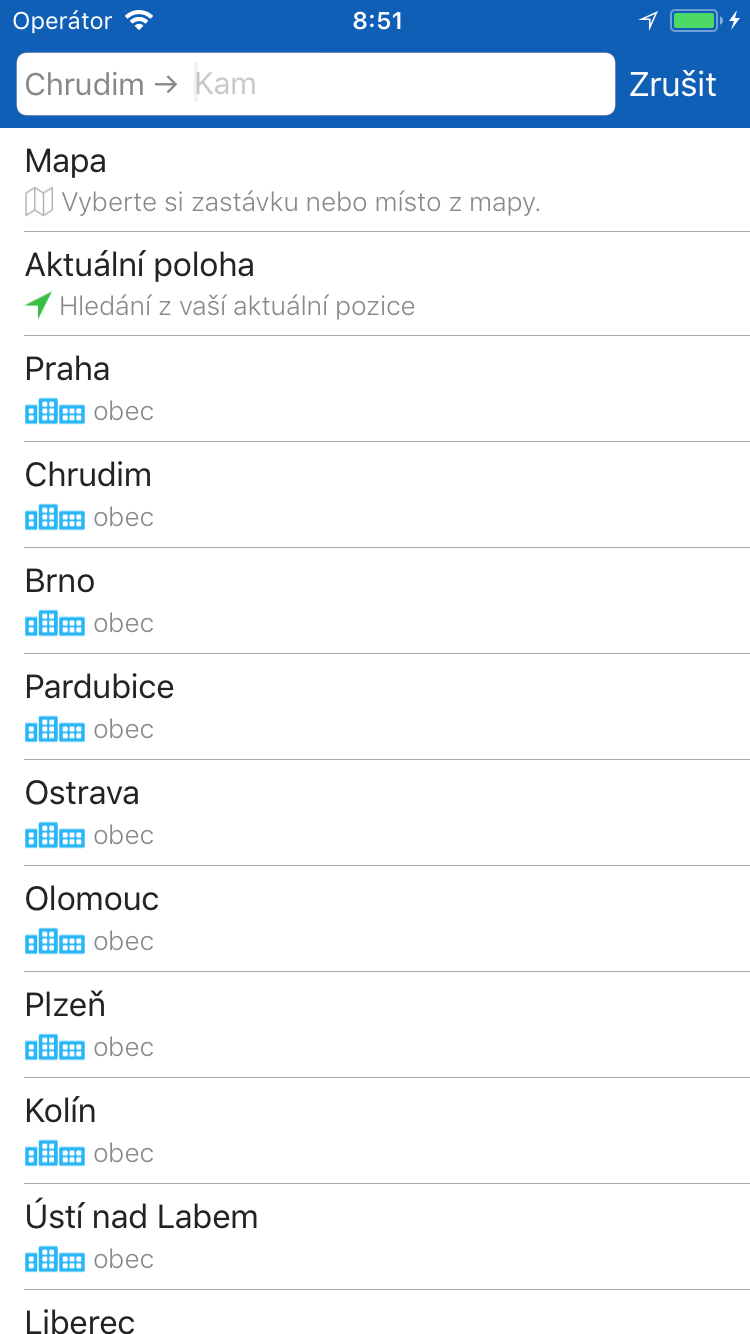Screen dimensions: 750x1334
Task: Tap the city icon under Plzeň
Action: [x=55, y=1048]
